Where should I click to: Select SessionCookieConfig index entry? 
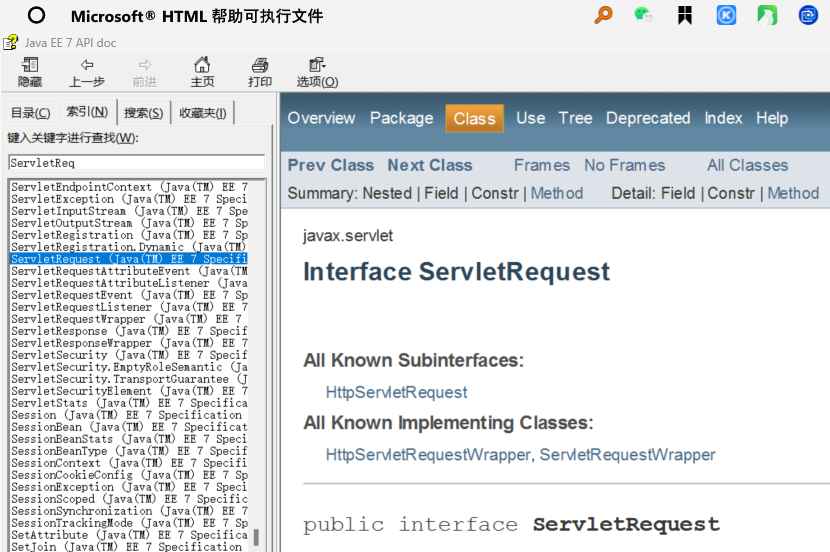[x=129, y=475]
